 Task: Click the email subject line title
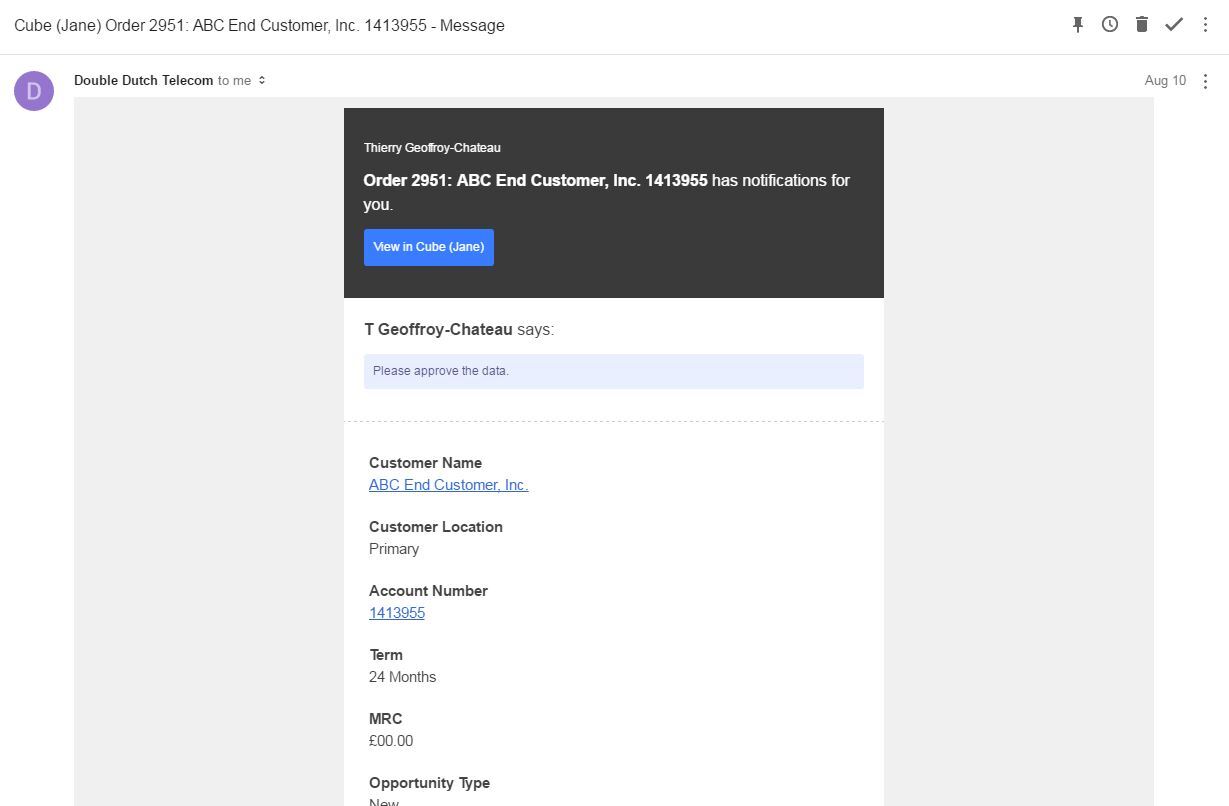coord(259,26)
